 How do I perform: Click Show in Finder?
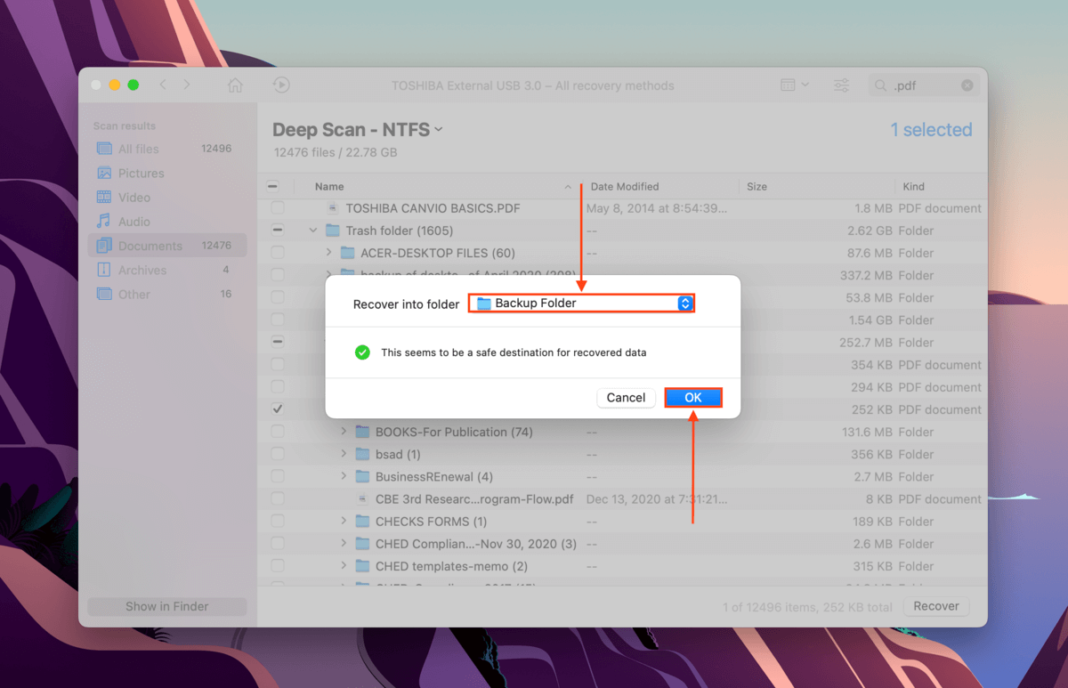click(x=167, y=606)
